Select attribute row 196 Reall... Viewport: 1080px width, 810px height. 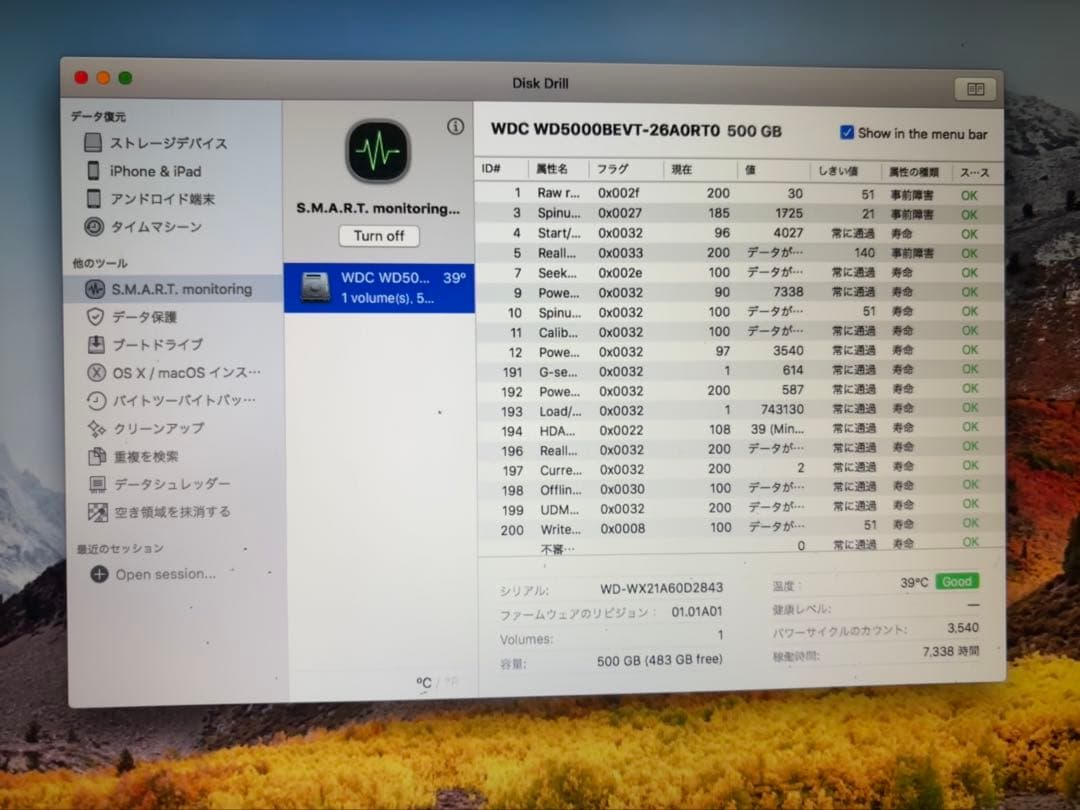(738, 449)
